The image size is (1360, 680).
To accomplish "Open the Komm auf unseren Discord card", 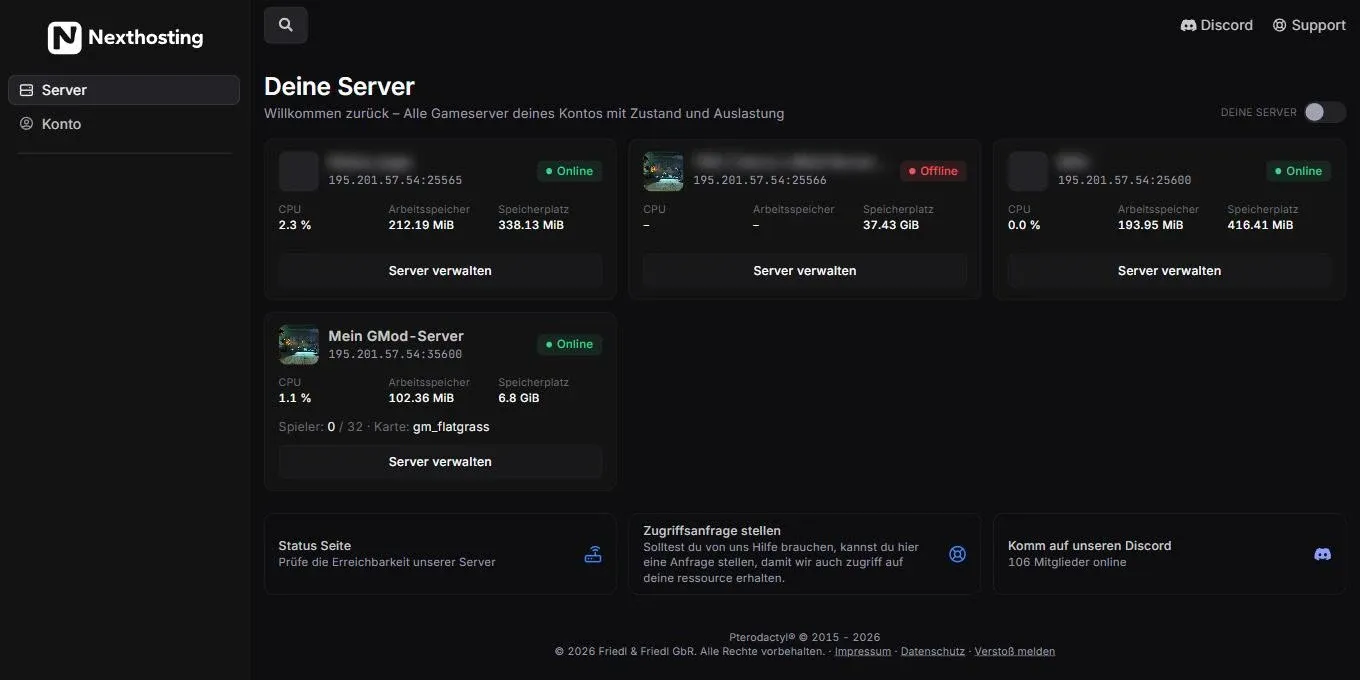I will point(1169,554).
